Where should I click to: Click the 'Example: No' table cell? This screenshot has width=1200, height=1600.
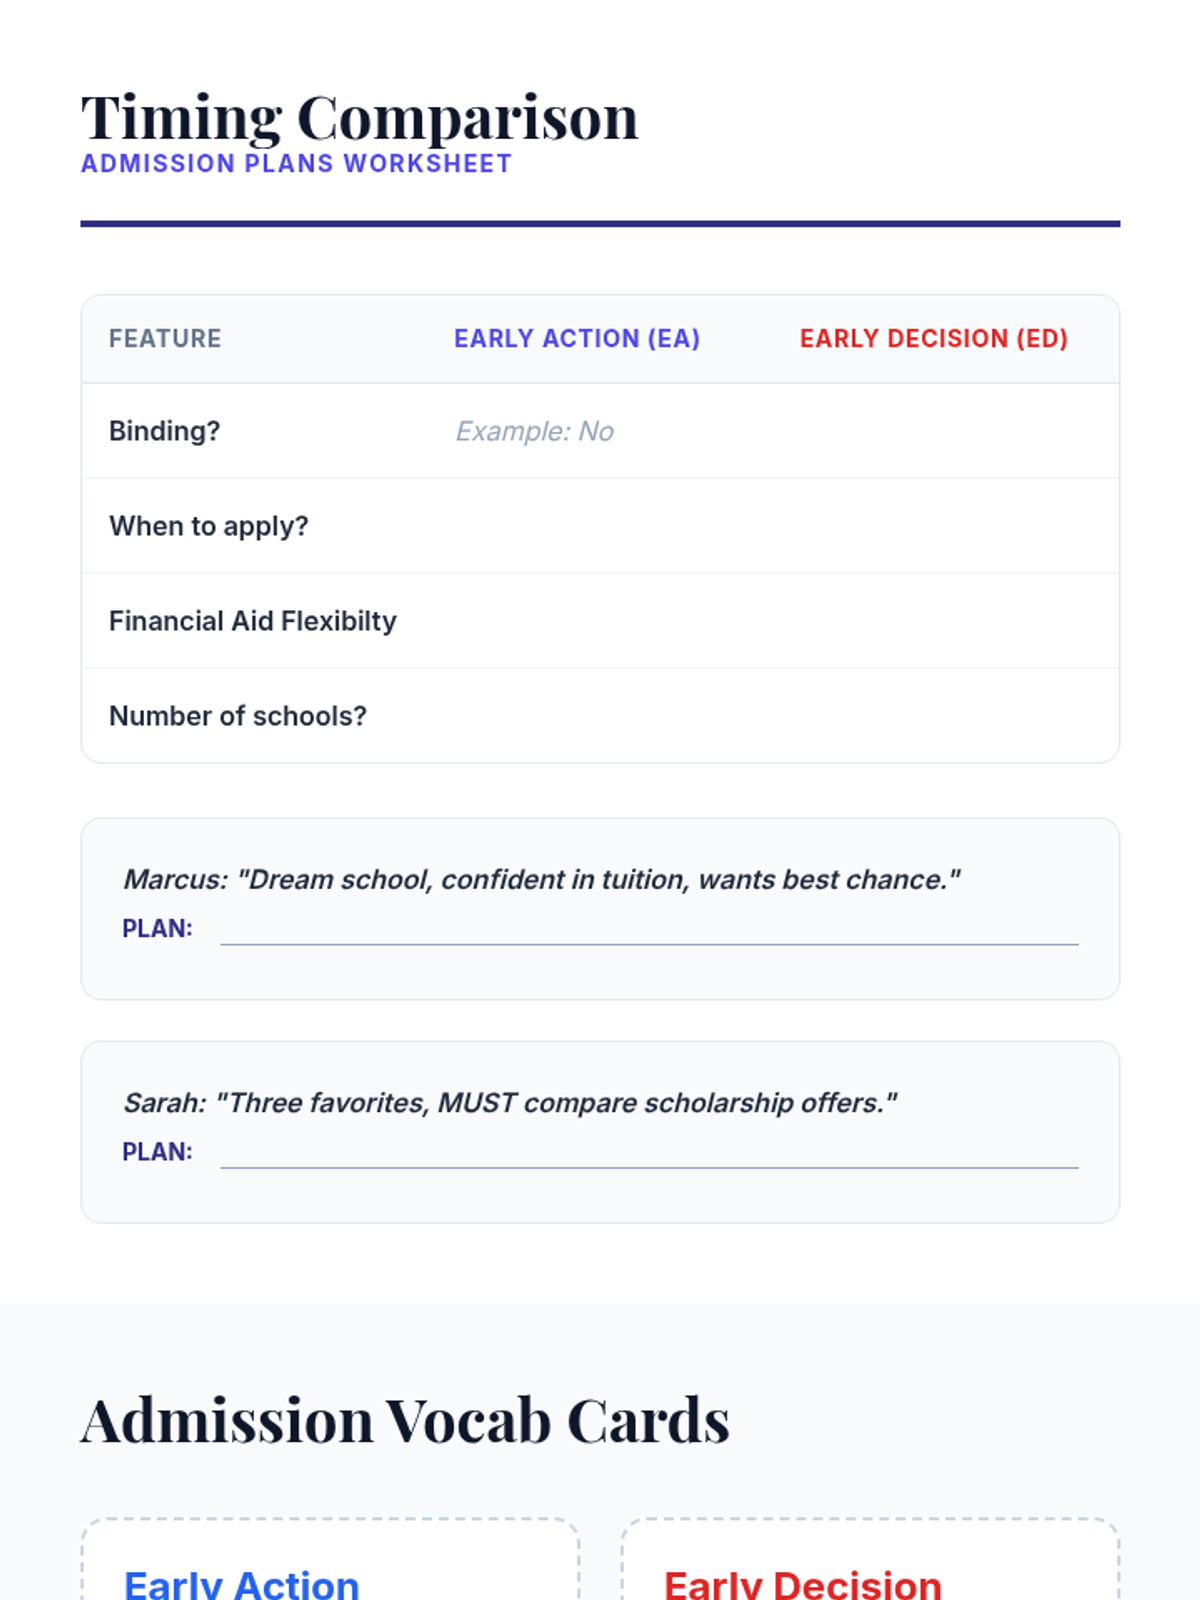pyautogui.click(x=535, y=431)
